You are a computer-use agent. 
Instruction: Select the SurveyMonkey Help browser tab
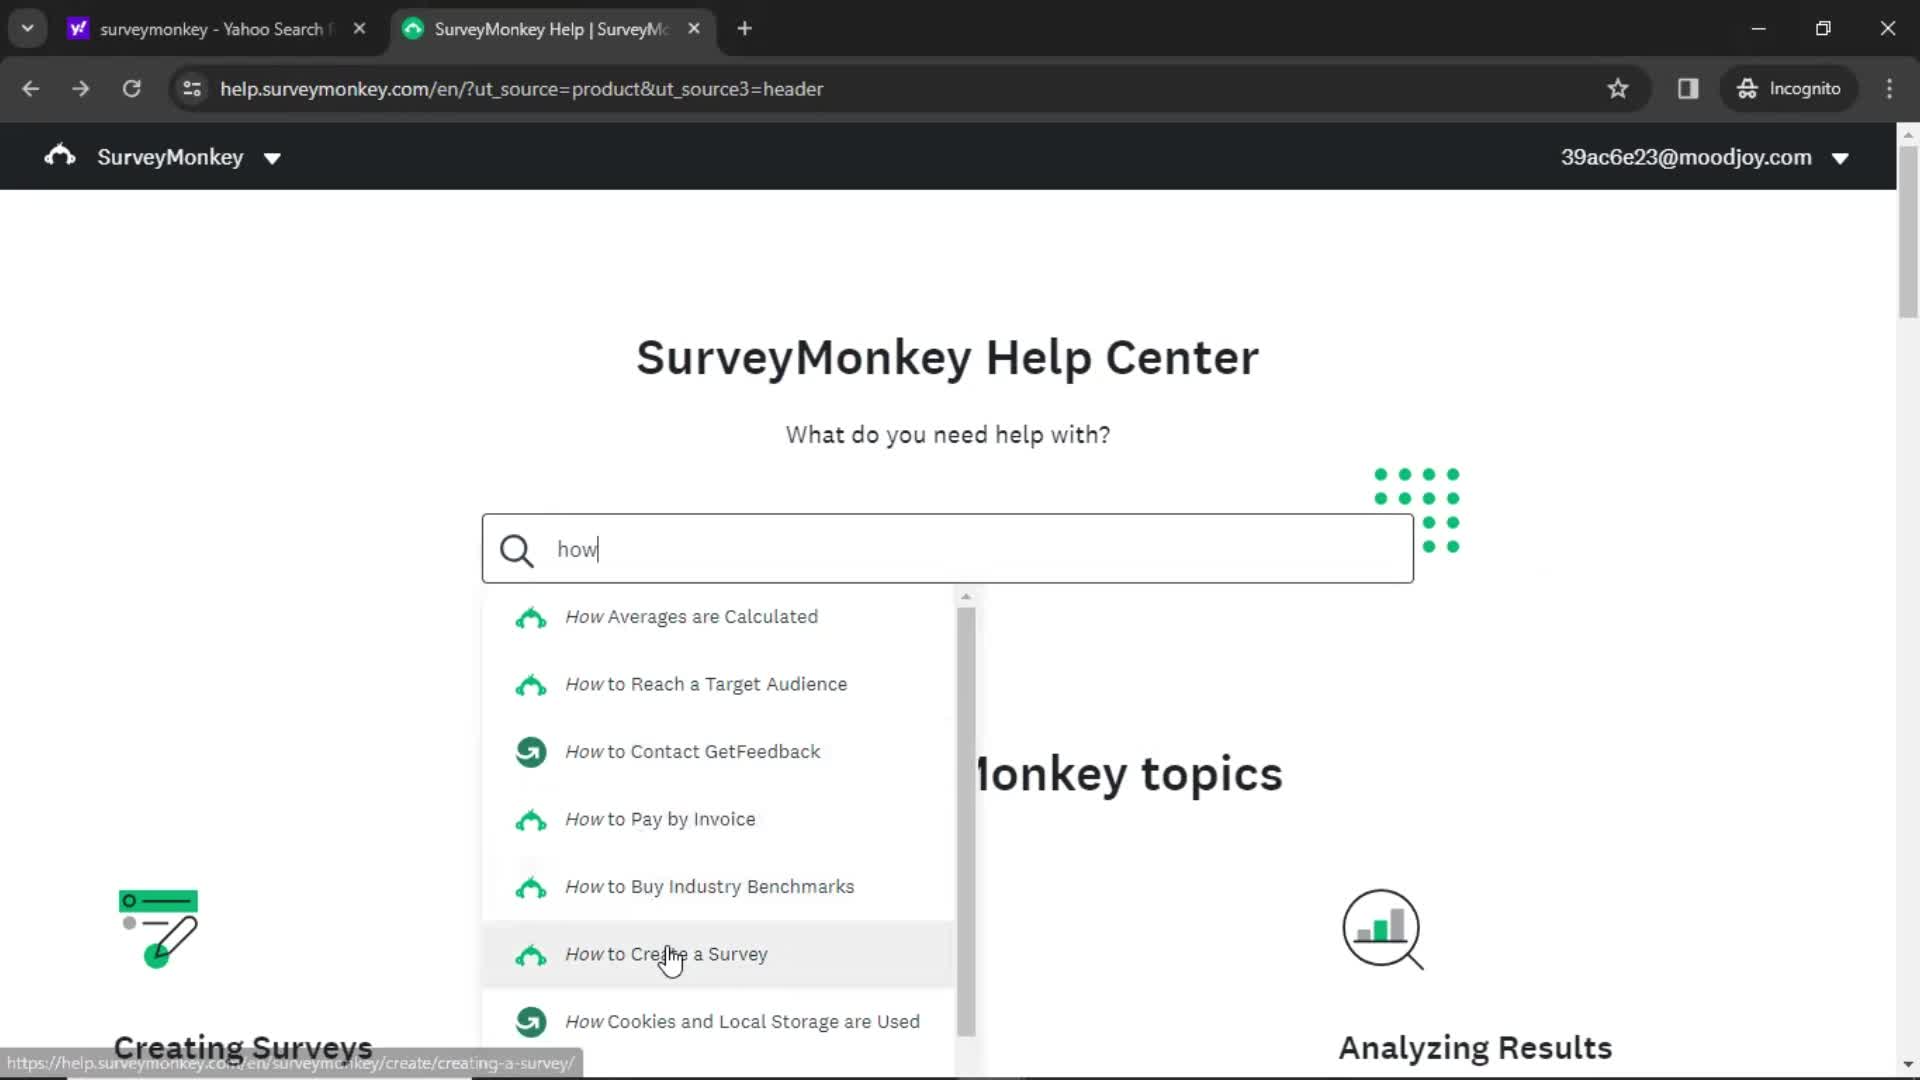click(550, 29)
